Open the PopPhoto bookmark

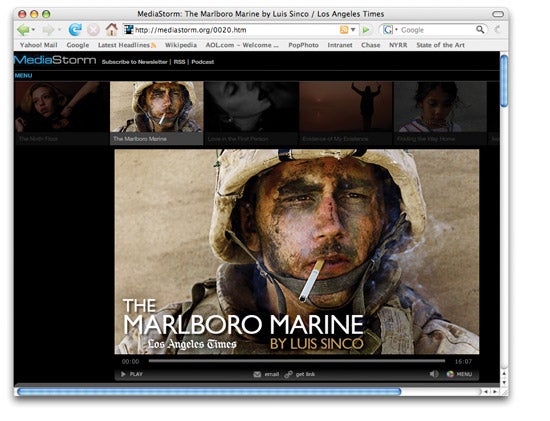(x=303, y=45)
